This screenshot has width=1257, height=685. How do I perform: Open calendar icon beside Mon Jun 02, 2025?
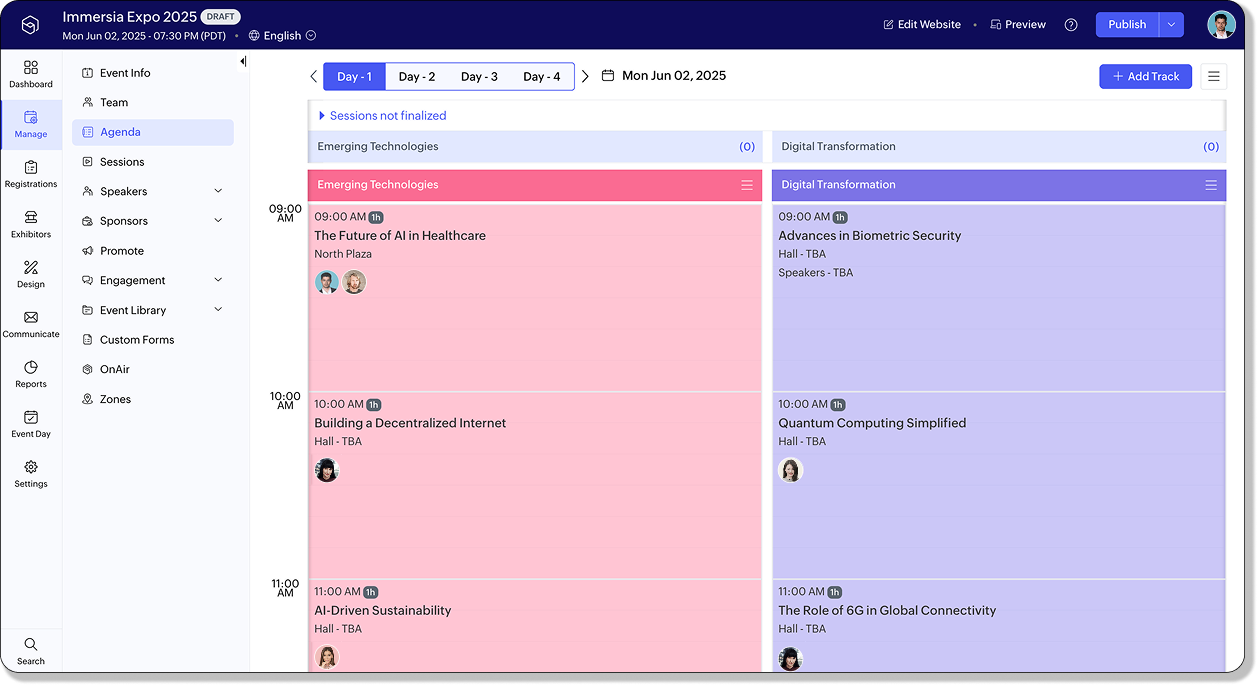point(608,75)
